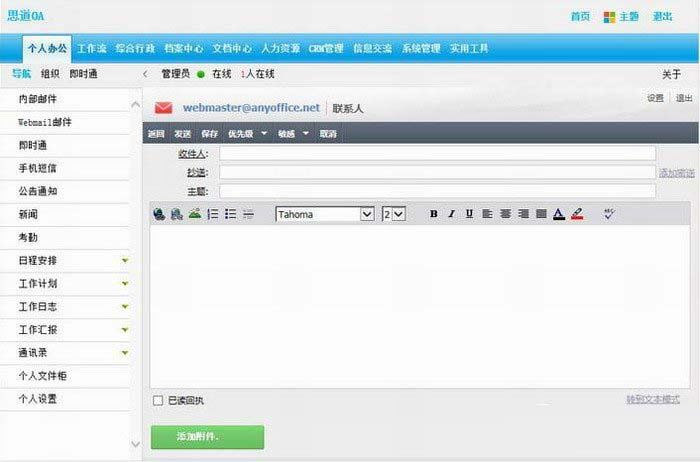The width and height of the screenshot is (700, 462).
Task: Click the 添加密送 add BCC link
Action: pyautogui.click(x=677, y=173)
